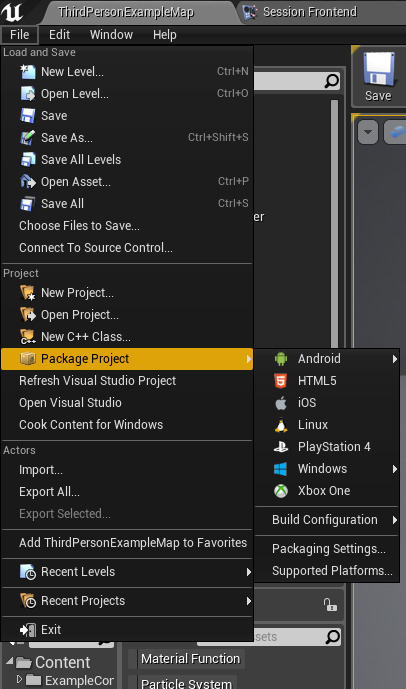Image resolution: width=406 pixels, height=689 pixels.
Task: Expand the Android submenu arrow
Action: tap(395, 359)
